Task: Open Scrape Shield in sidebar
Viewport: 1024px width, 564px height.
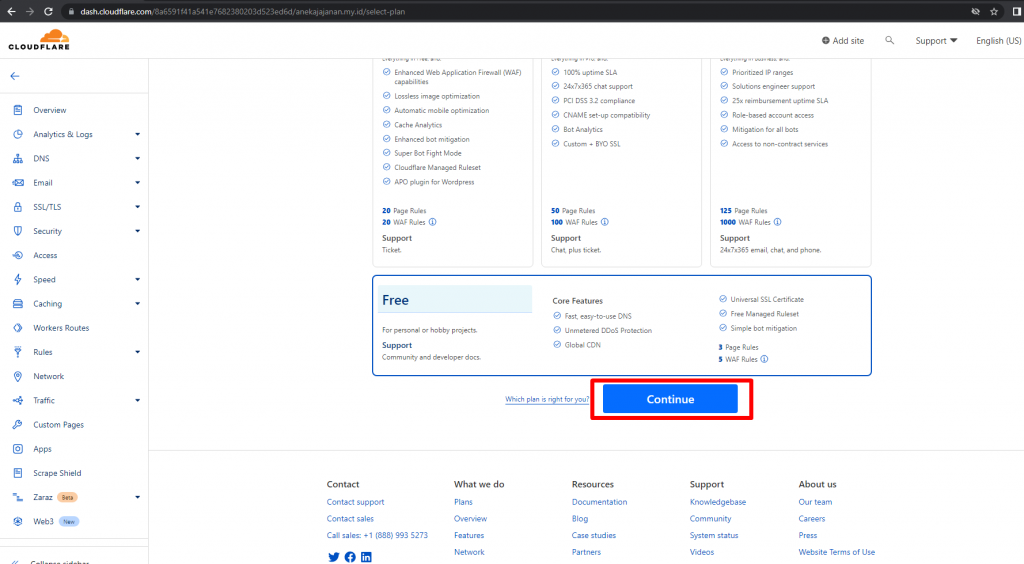Action: 57,473
